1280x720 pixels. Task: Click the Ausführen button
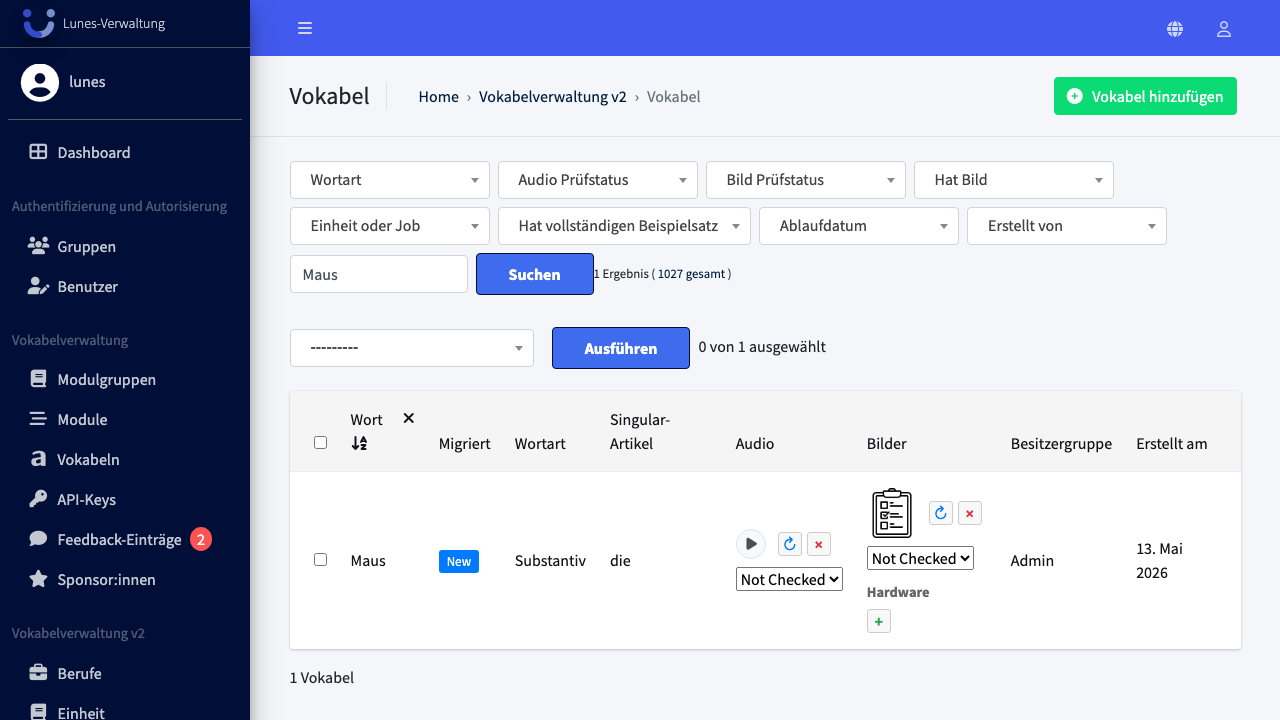click(x=621, y=348)
